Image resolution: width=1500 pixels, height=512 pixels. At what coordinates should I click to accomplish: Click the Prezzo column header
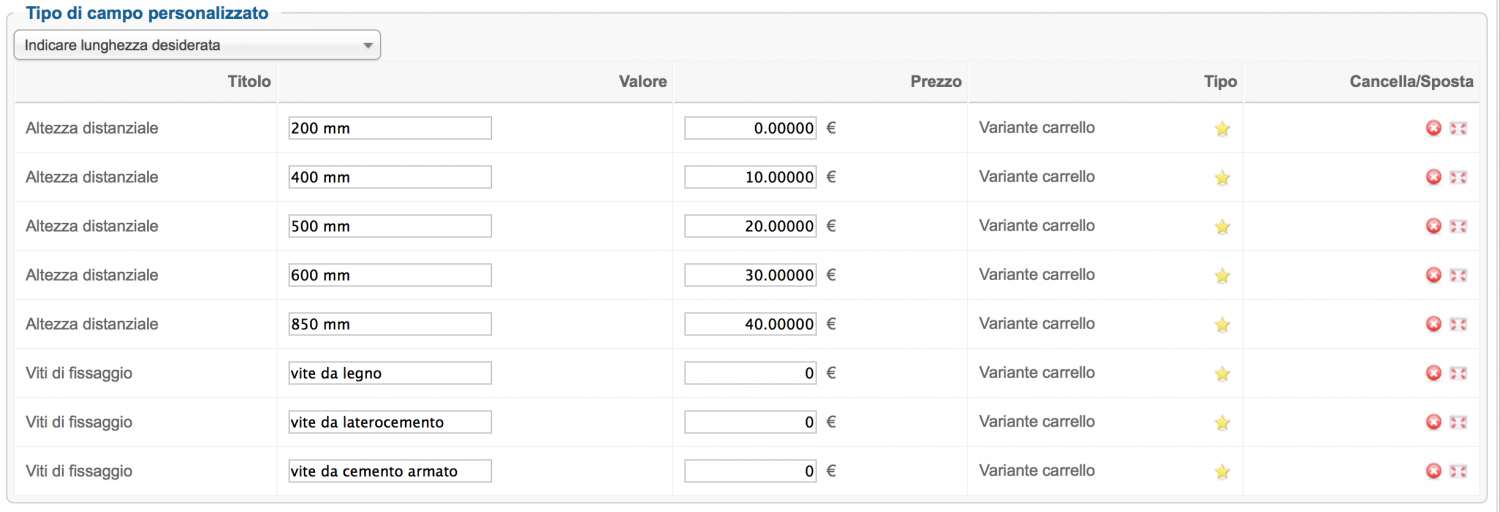935,82
